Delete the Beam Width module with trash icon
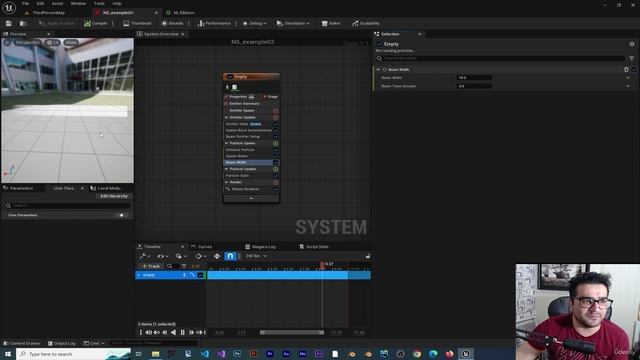 click(626, 70)
